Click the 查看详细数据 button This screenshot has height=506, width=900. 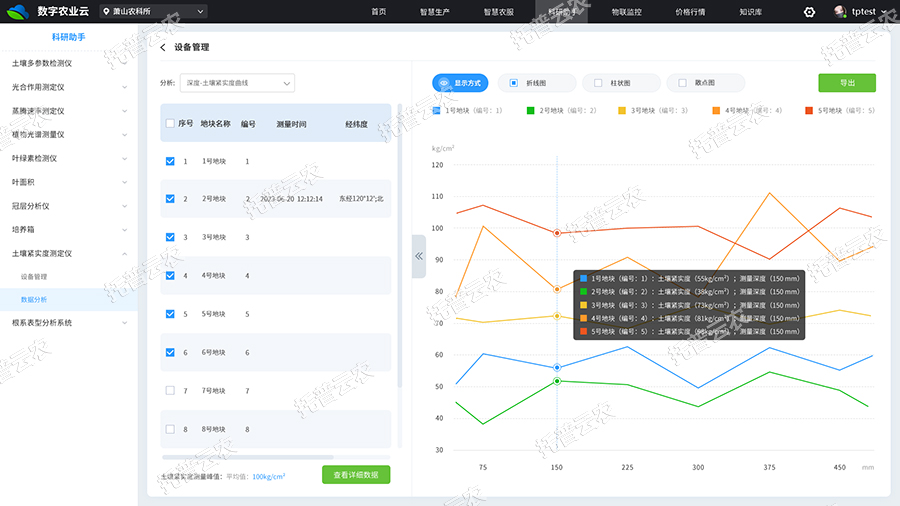(356, 475)
